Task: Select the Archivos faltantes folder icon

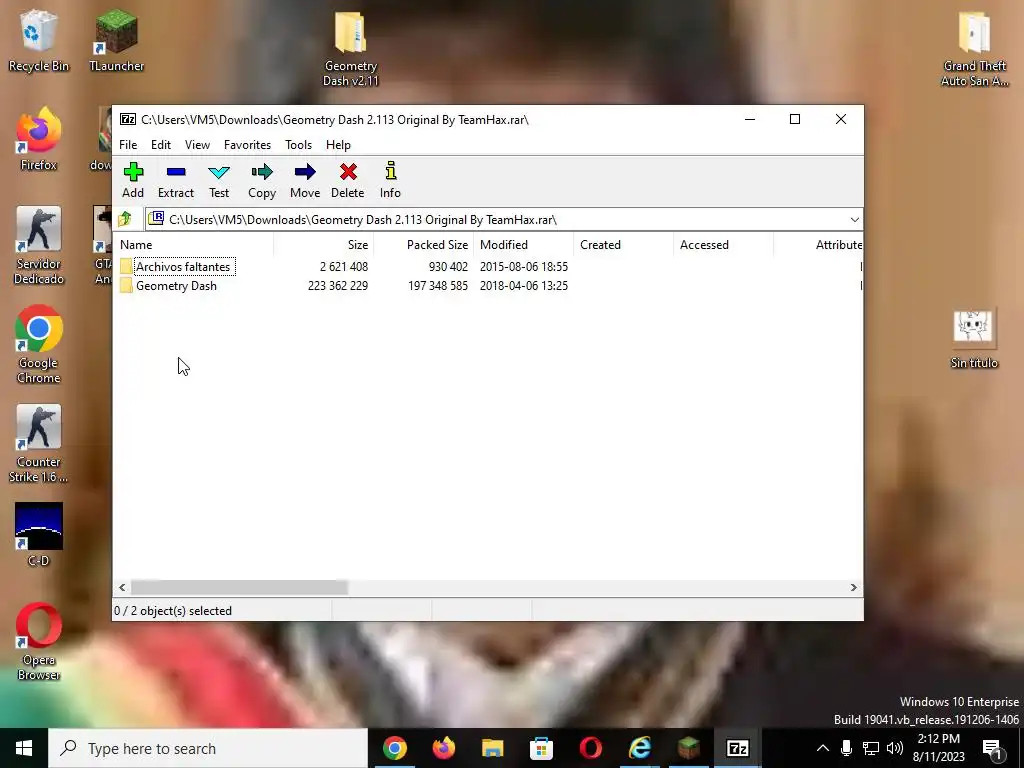Action: tap(126, 266)
